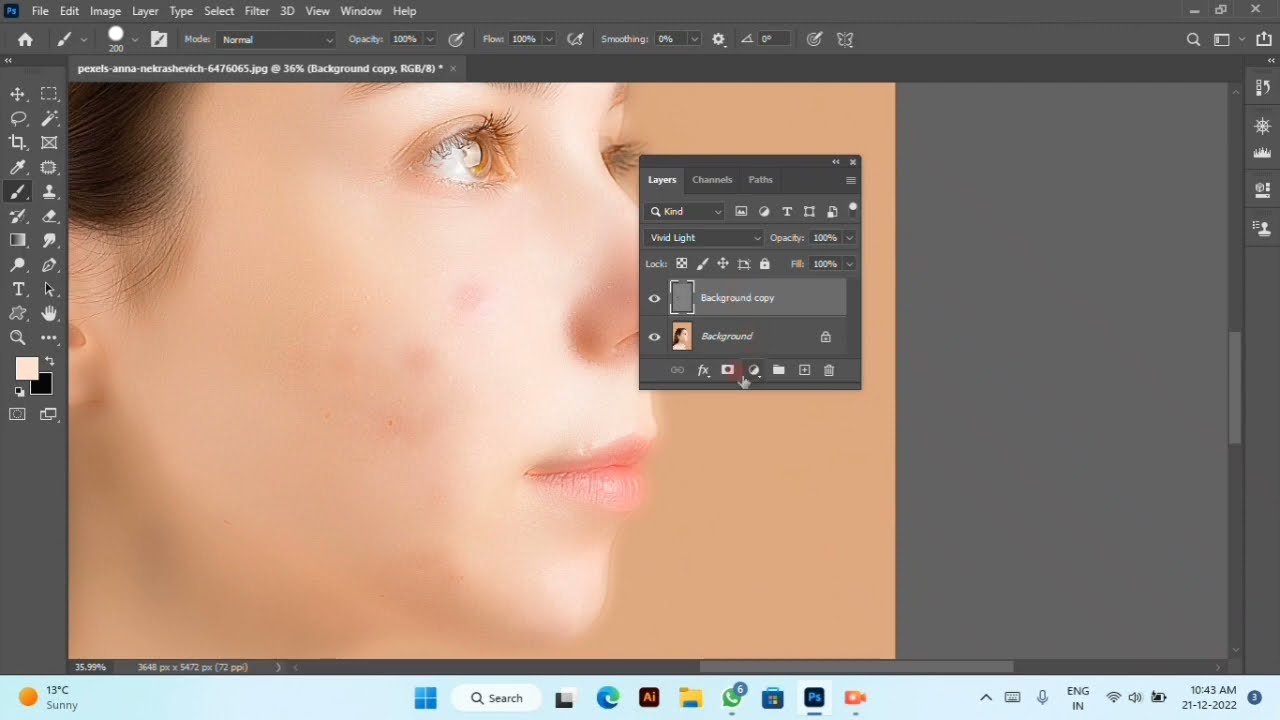
Task: Select the Clone Stamp tool
Action: pyautogui.click(x=49, y=192)
